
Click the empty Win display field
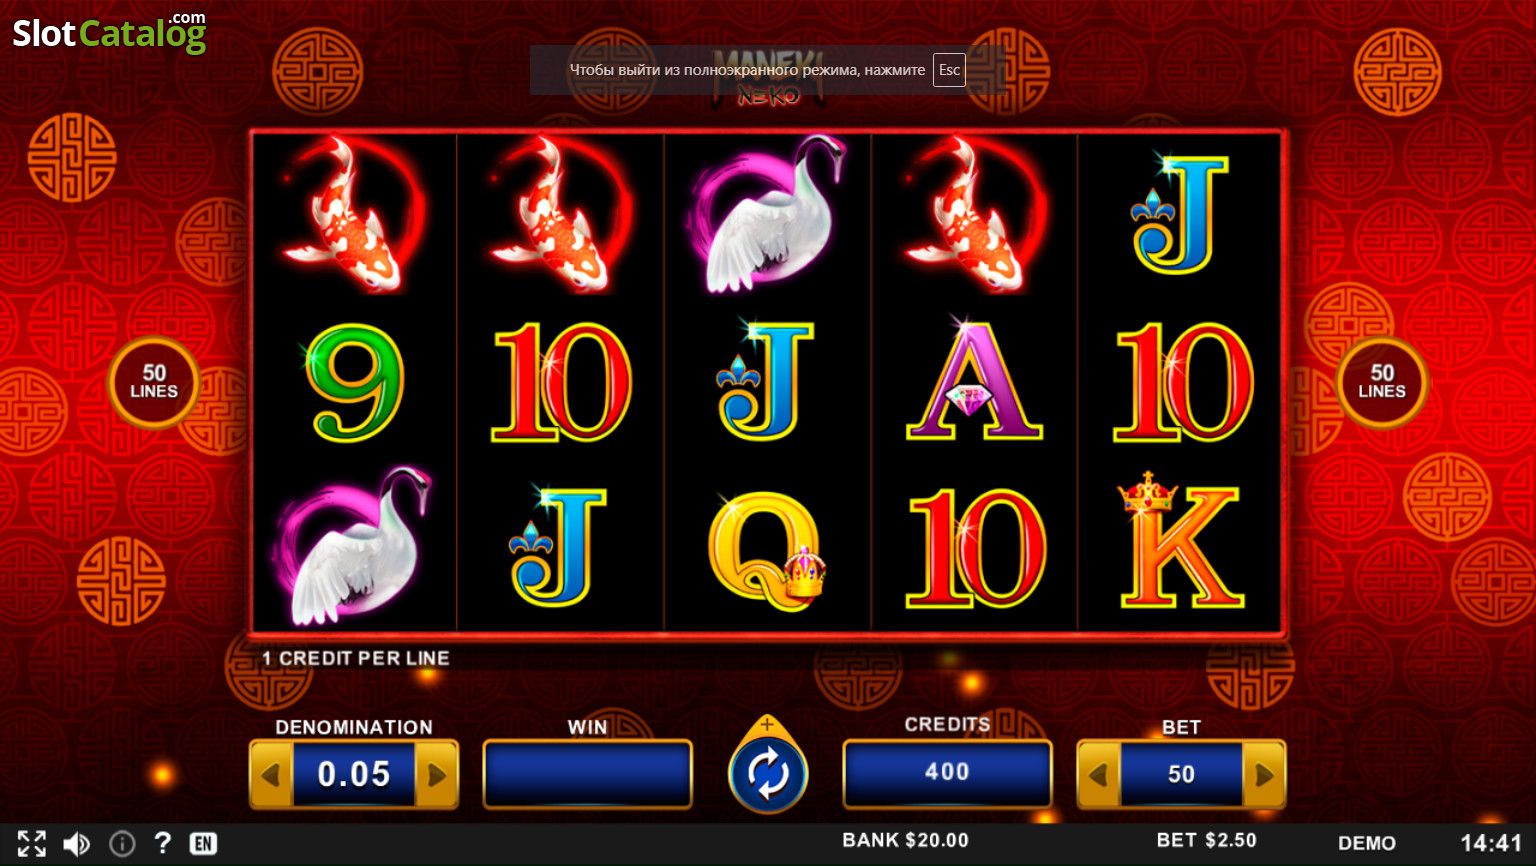click(x=587, y=773)
